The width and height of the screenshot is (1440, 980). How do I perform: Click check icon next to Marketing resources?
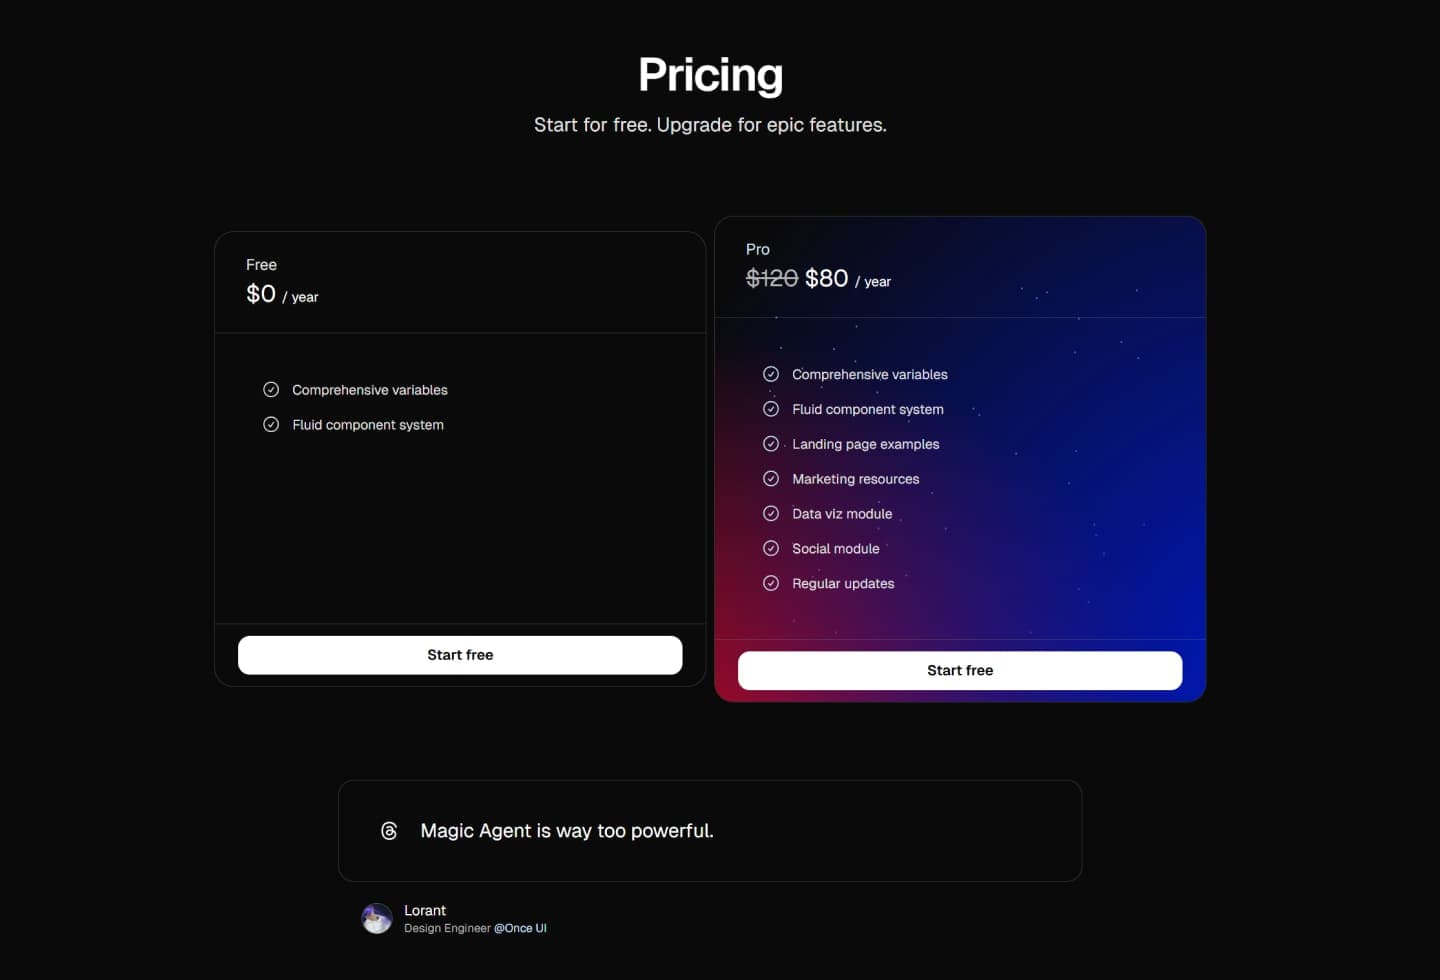coord(771,479)
